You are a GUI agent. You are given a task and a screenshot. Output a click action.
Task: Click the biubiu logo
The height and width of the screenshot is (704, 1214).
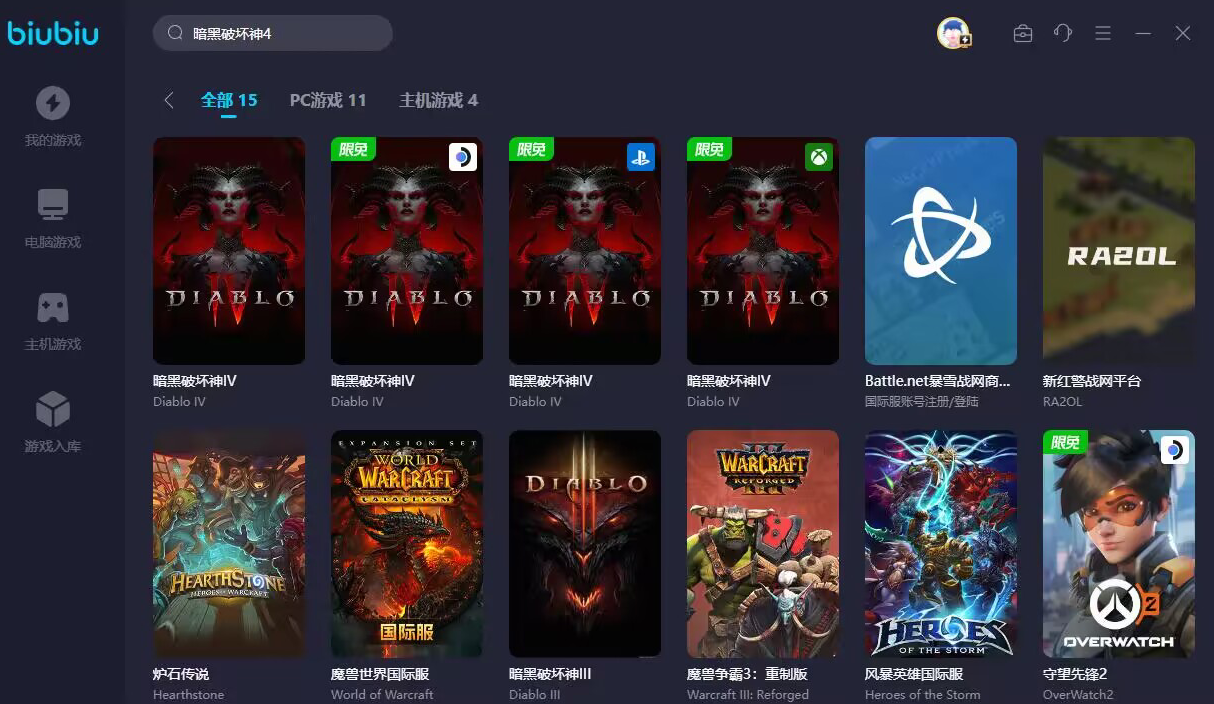pos(54,34)
